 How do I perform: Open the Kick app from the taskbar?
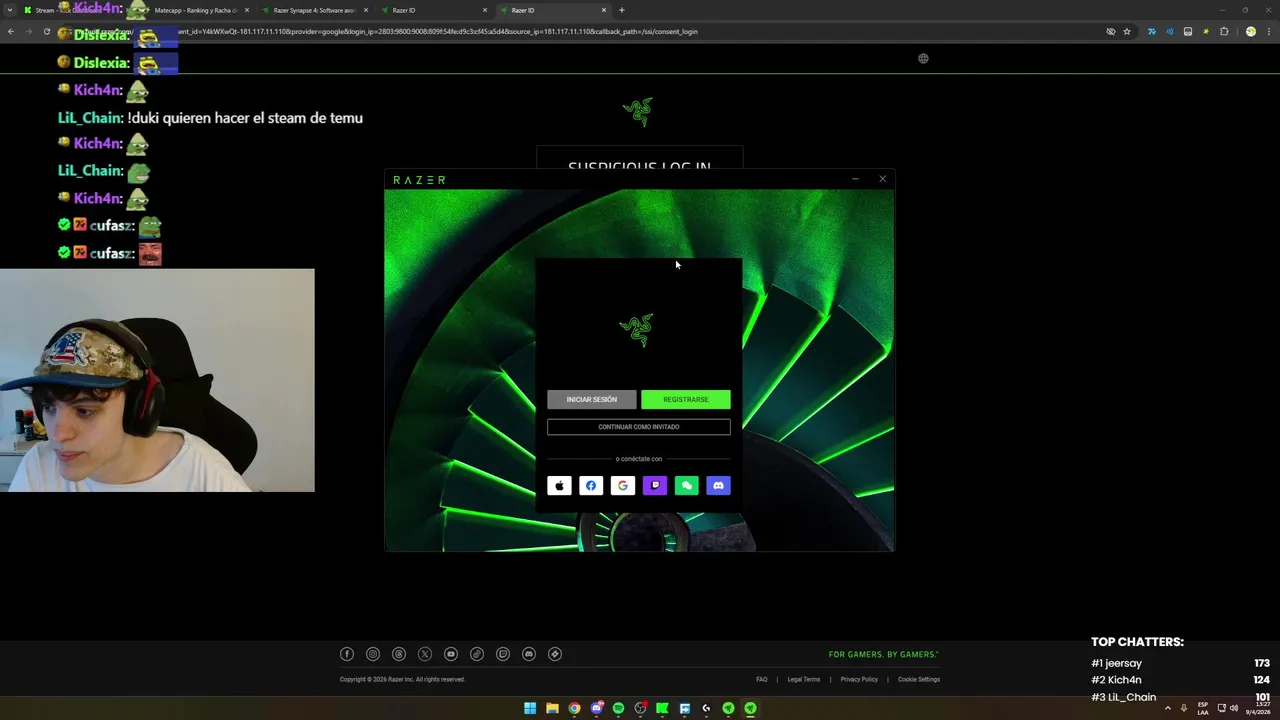tap(662, 708)
